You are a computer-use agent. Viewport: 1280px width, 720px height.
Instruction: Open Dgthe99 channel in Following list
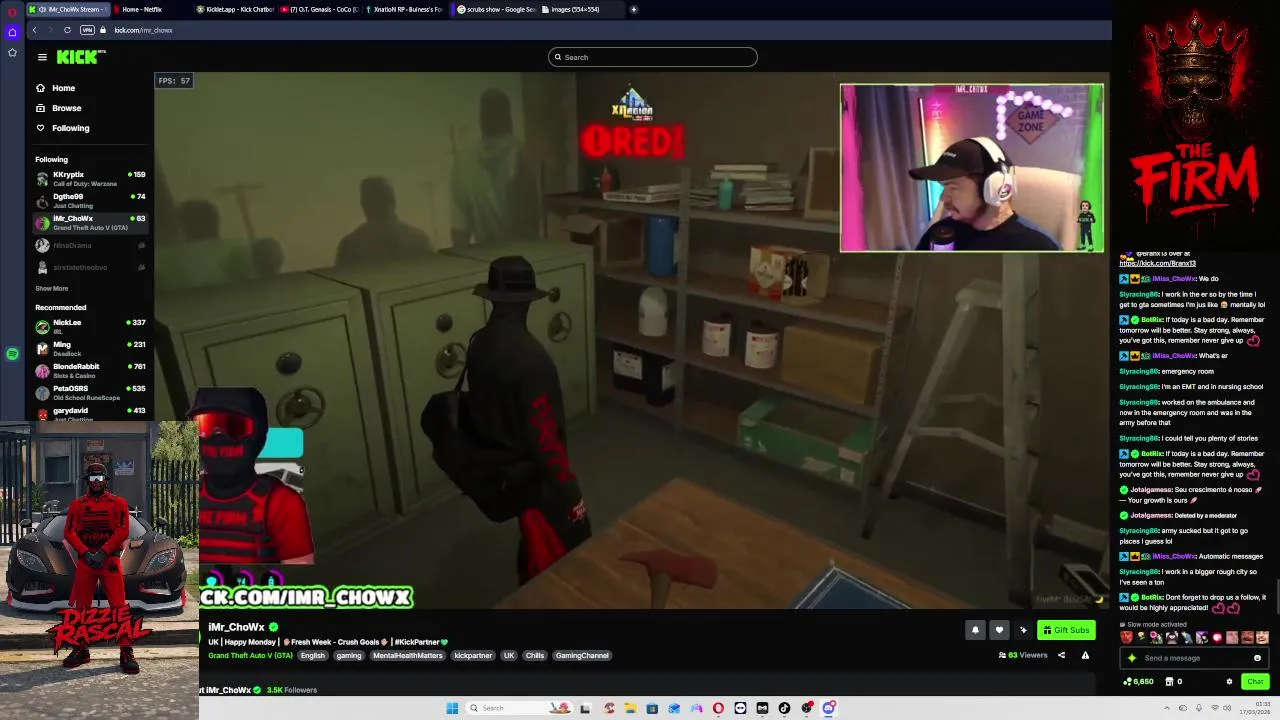(90, 201)
